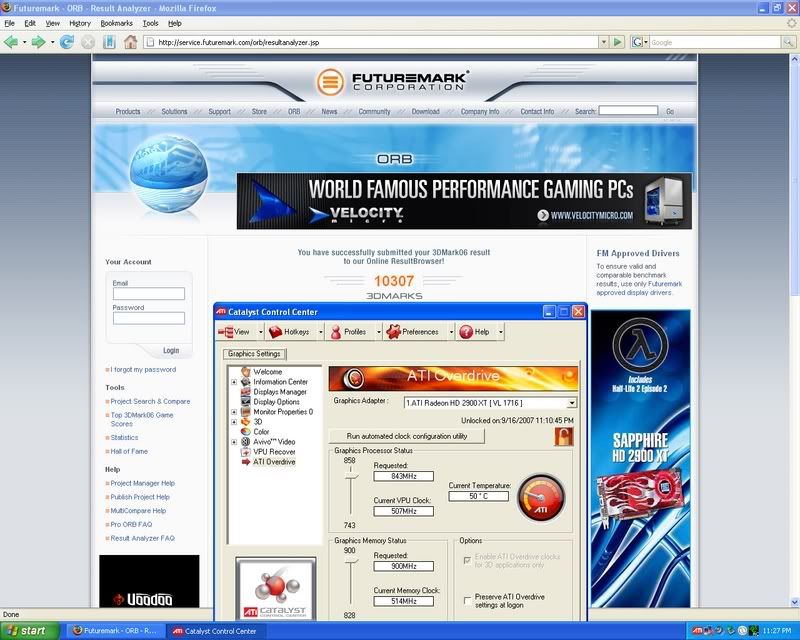Click the ATI icon in system tray
Viewport: 800px width, 640px height.
697,631
